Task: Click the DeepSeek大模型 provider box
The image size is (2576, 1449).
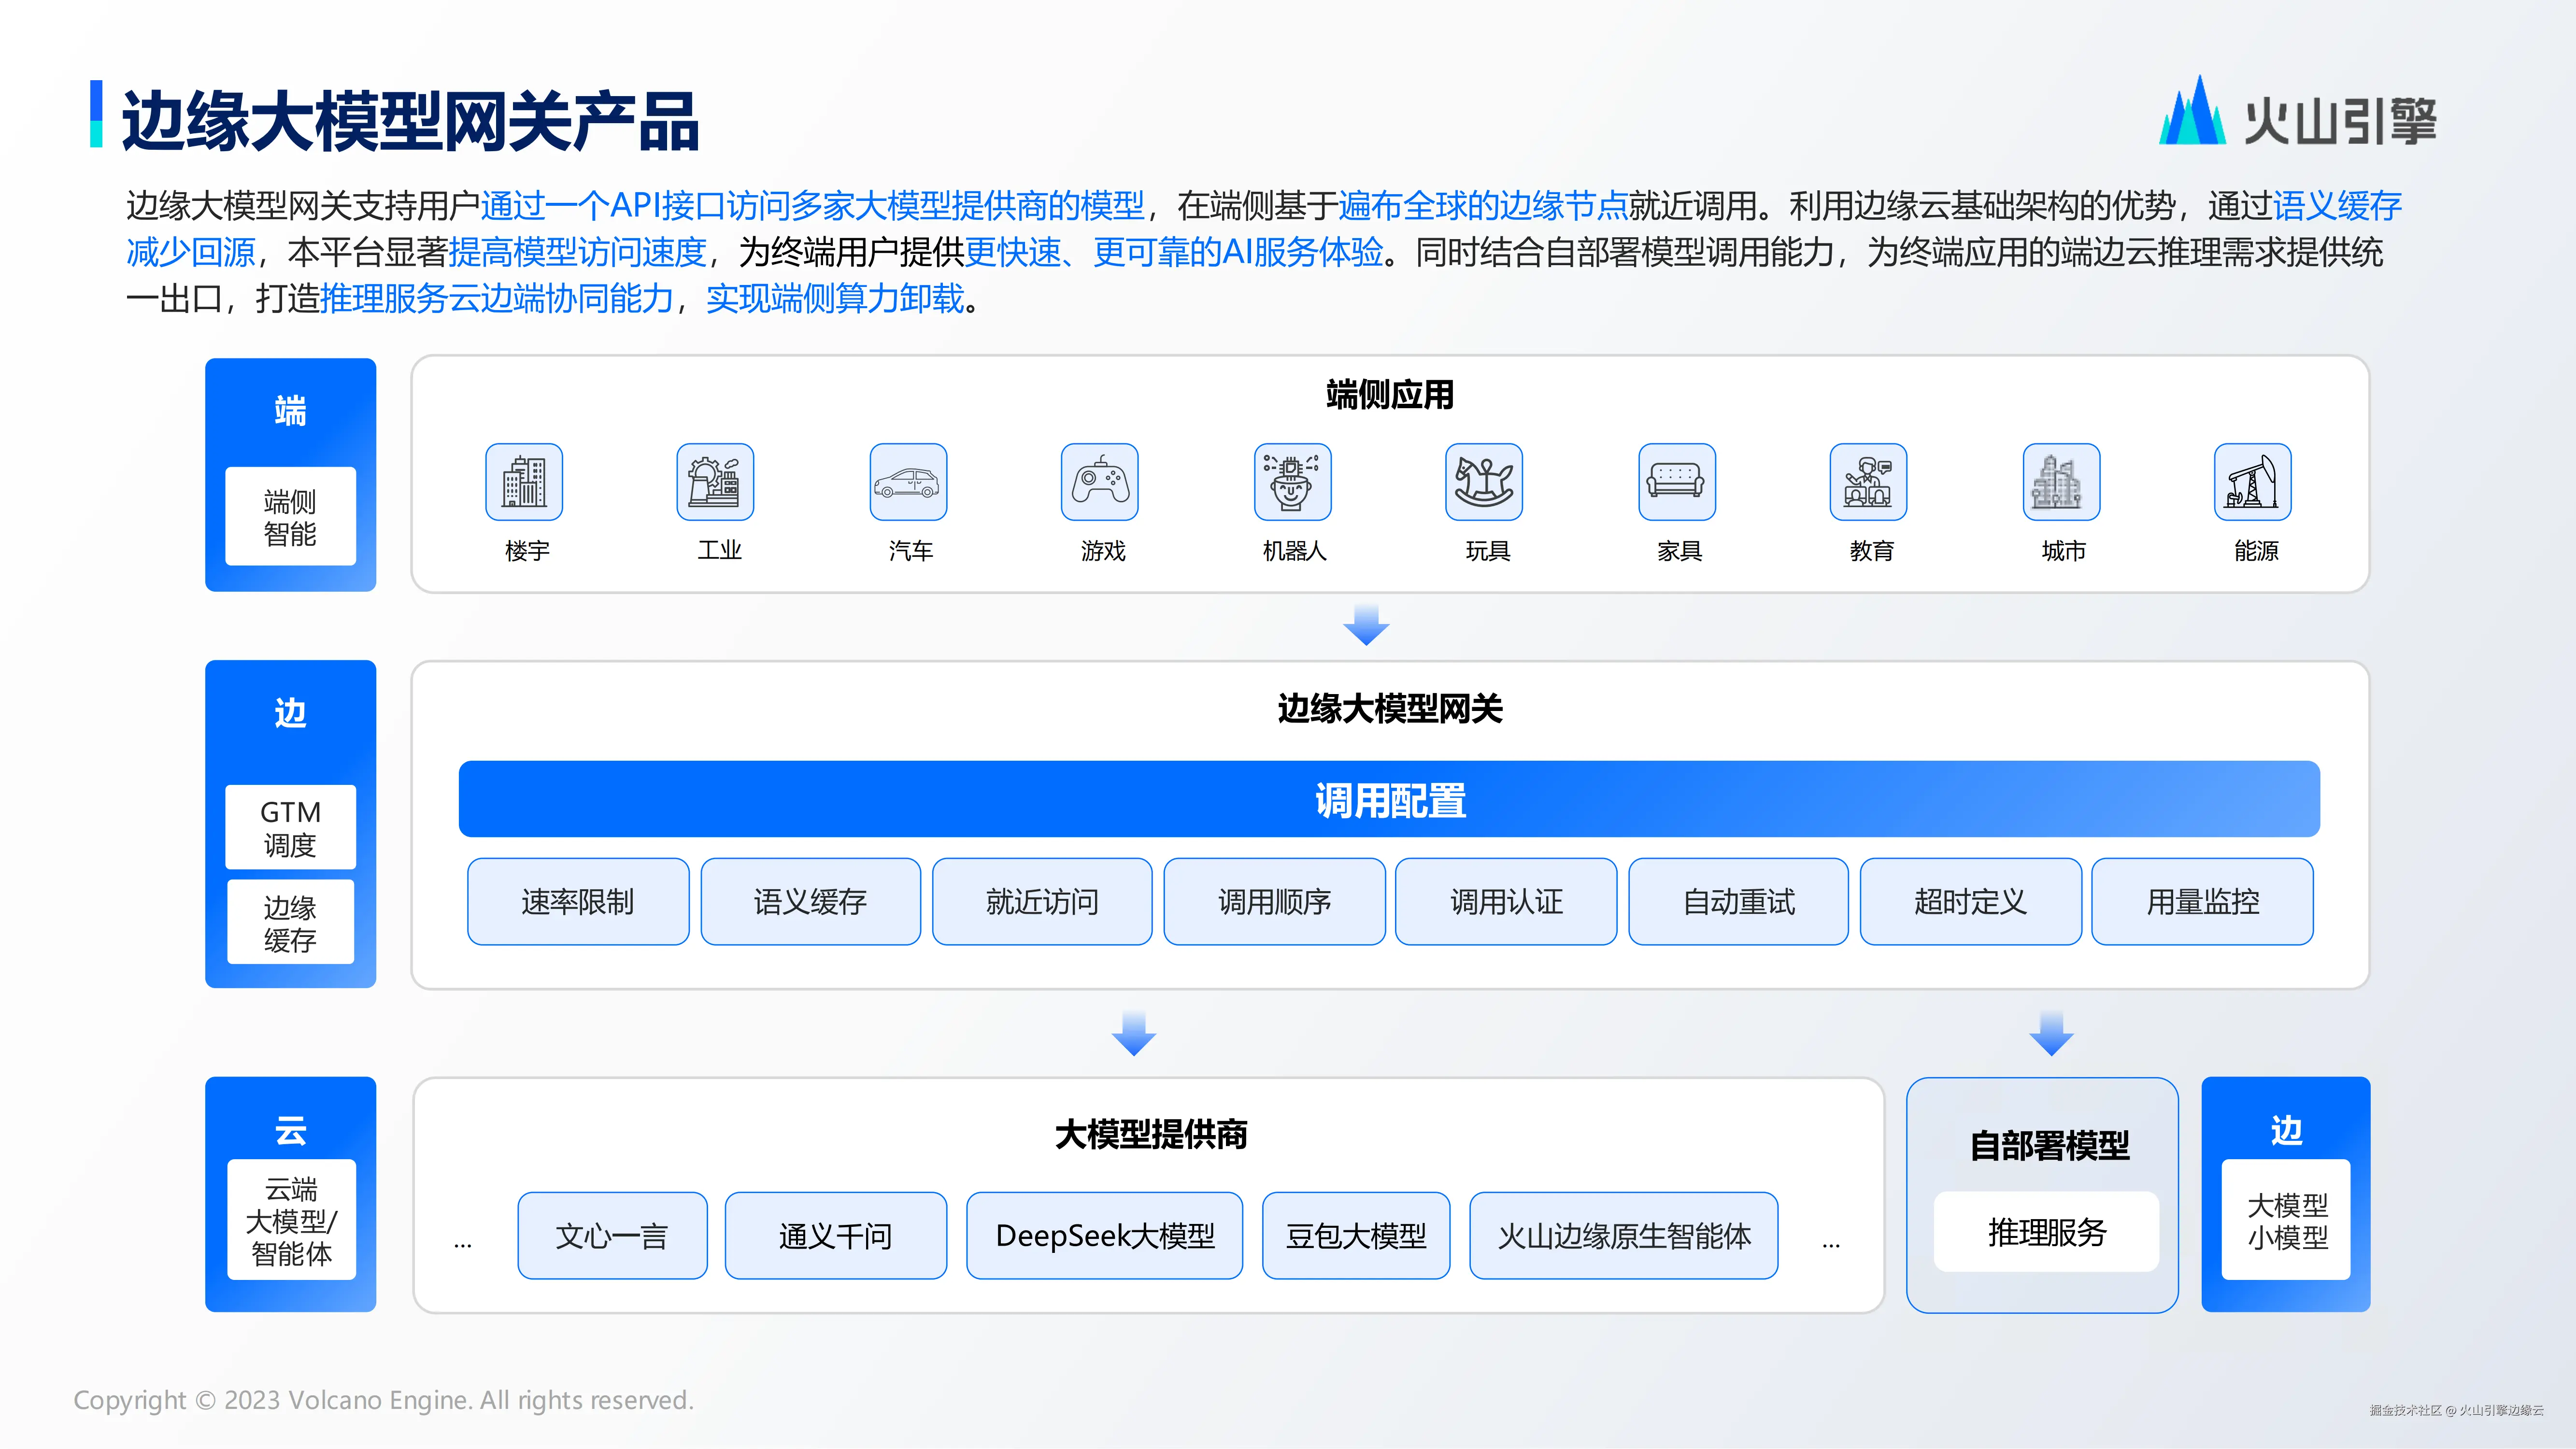Action: coord(1104,1236)
